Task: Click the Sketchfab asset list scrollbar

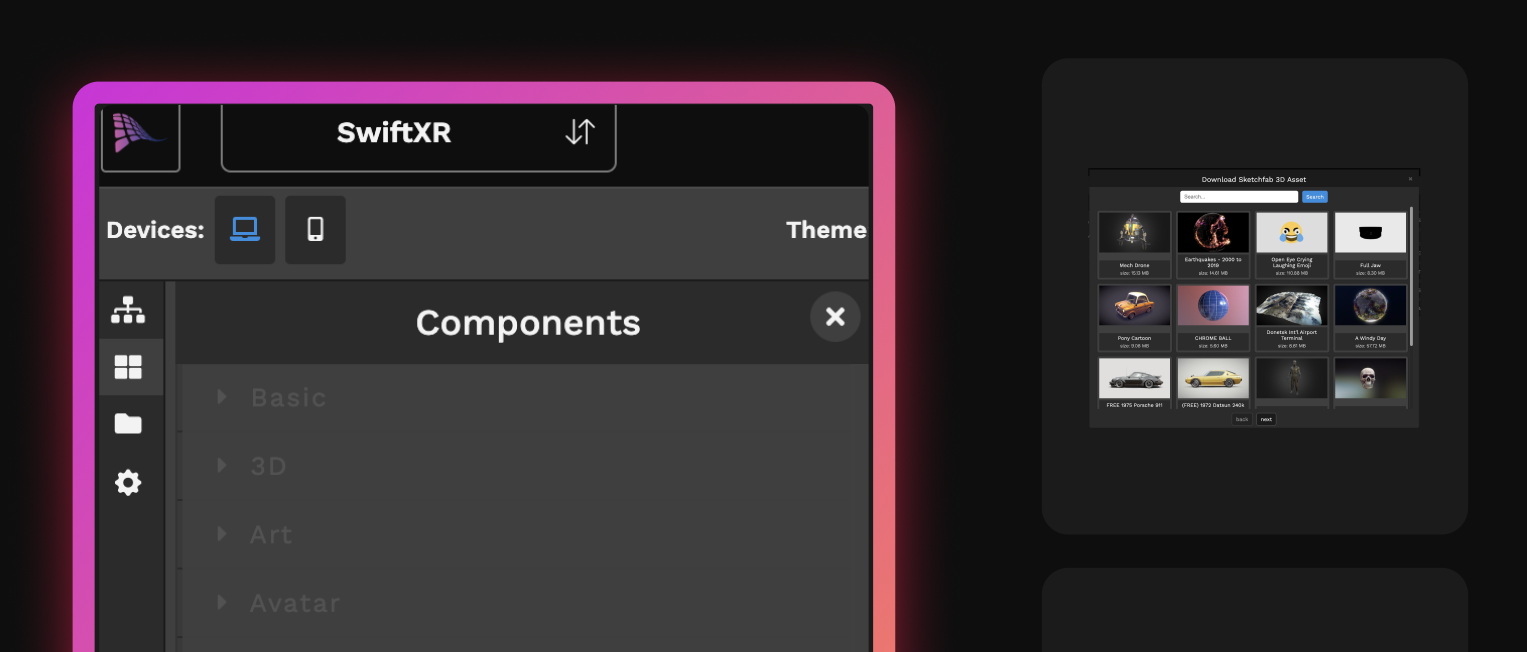Action: (x=1411, y=277)
